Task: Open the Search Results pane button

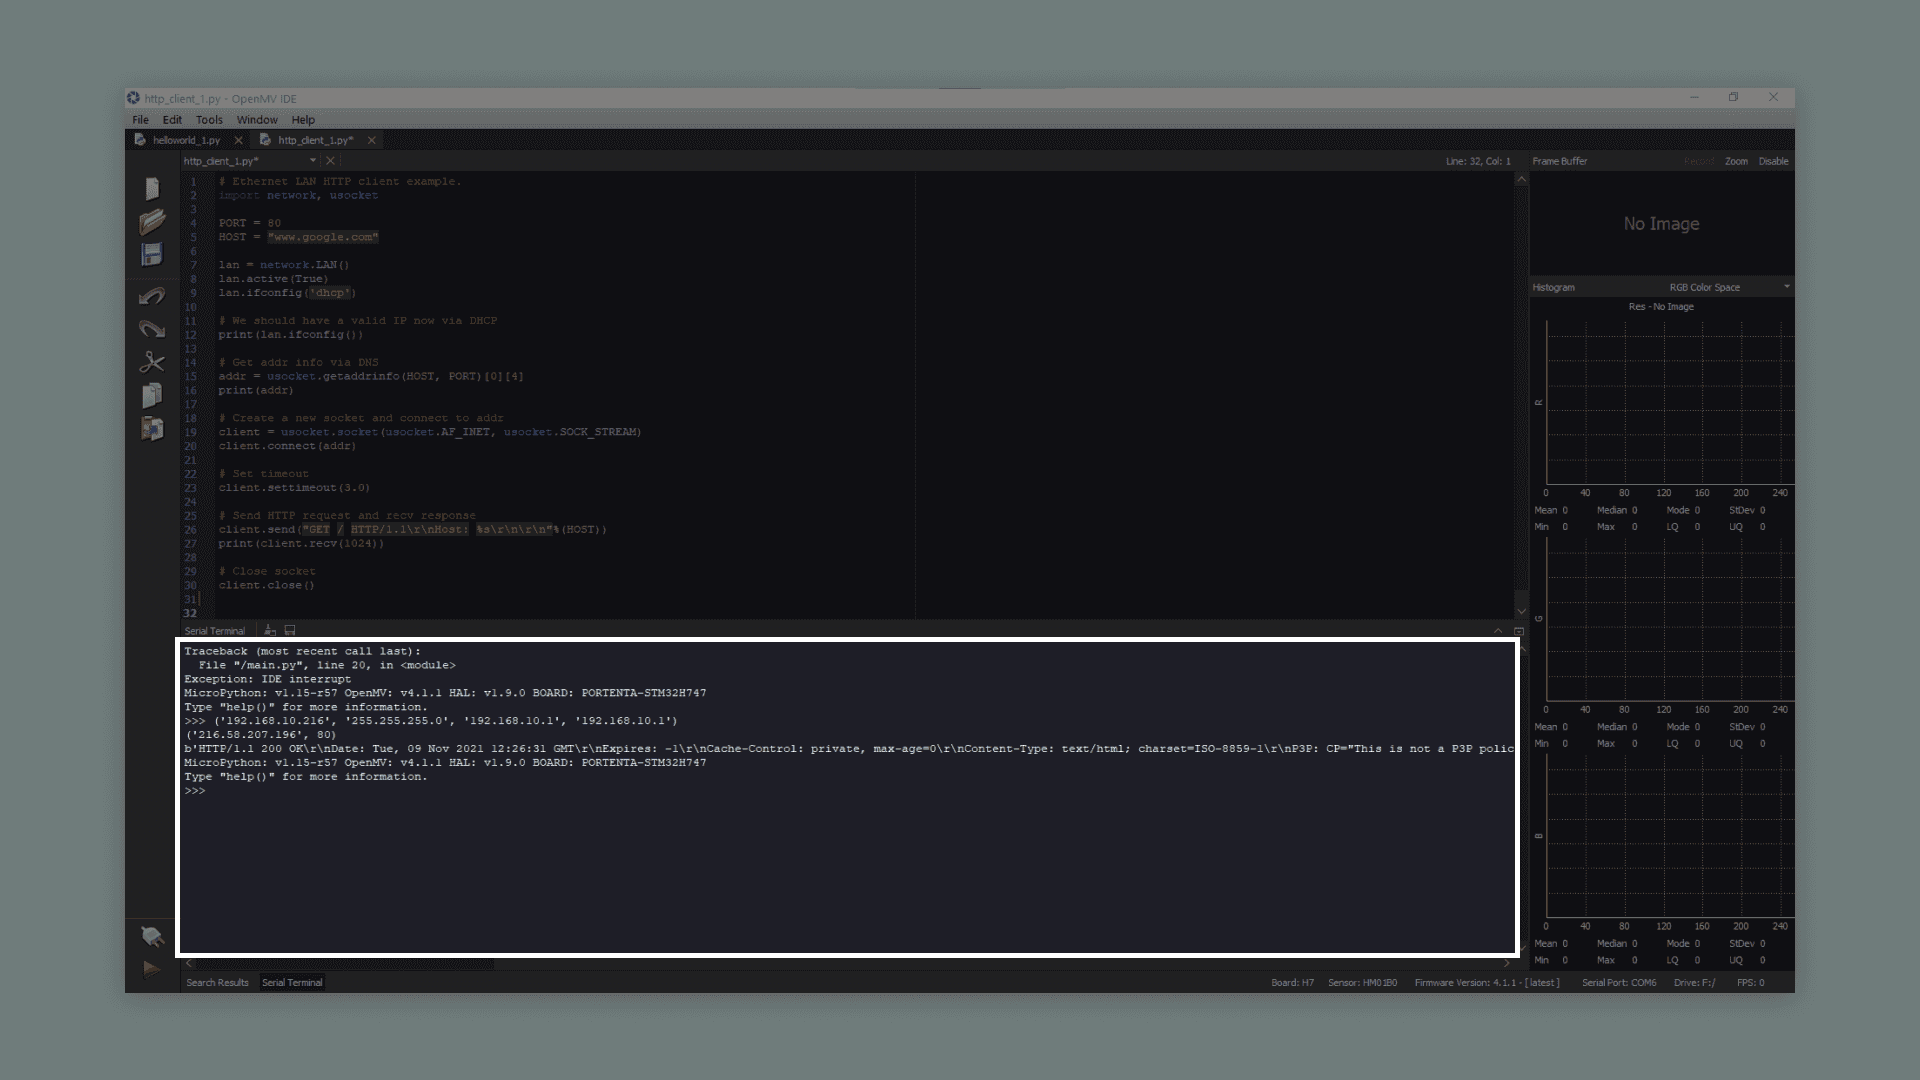Action: 217,982
